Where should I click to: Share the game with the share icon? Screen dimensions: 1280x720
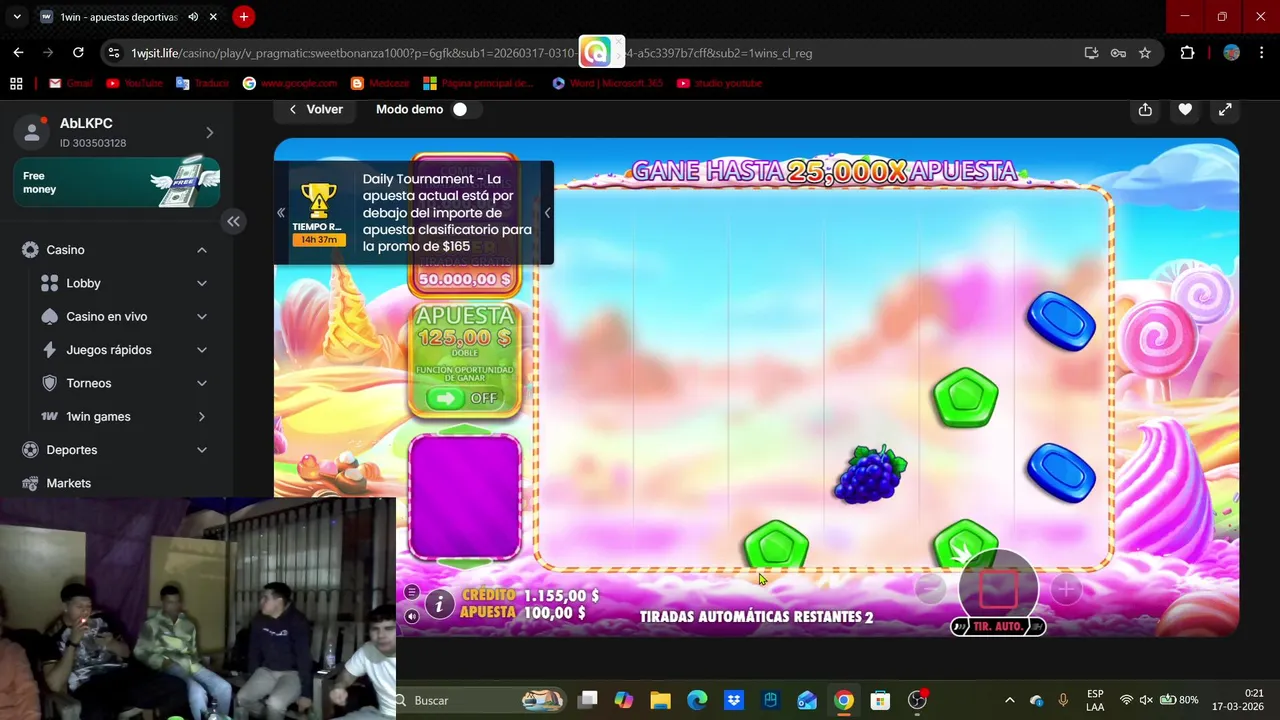(1145, 109)
